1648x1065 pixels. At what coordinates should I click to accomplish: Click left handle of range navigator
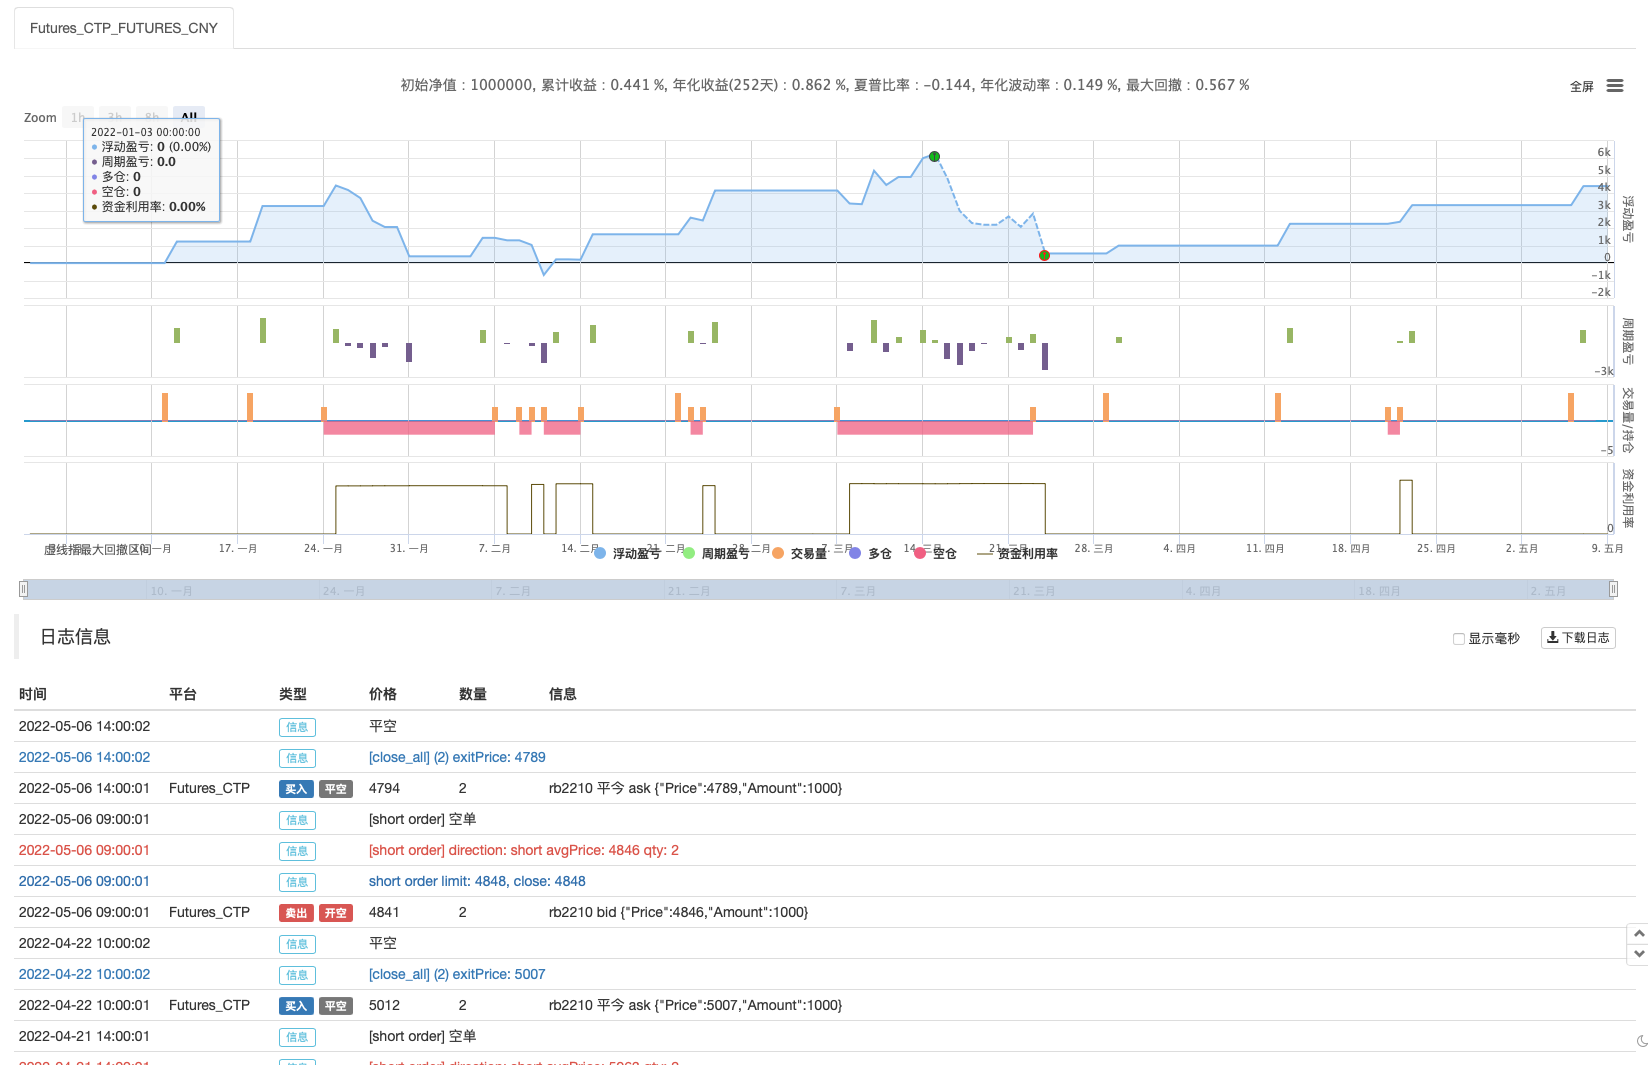pyautogui.click(x=23, y=589)
